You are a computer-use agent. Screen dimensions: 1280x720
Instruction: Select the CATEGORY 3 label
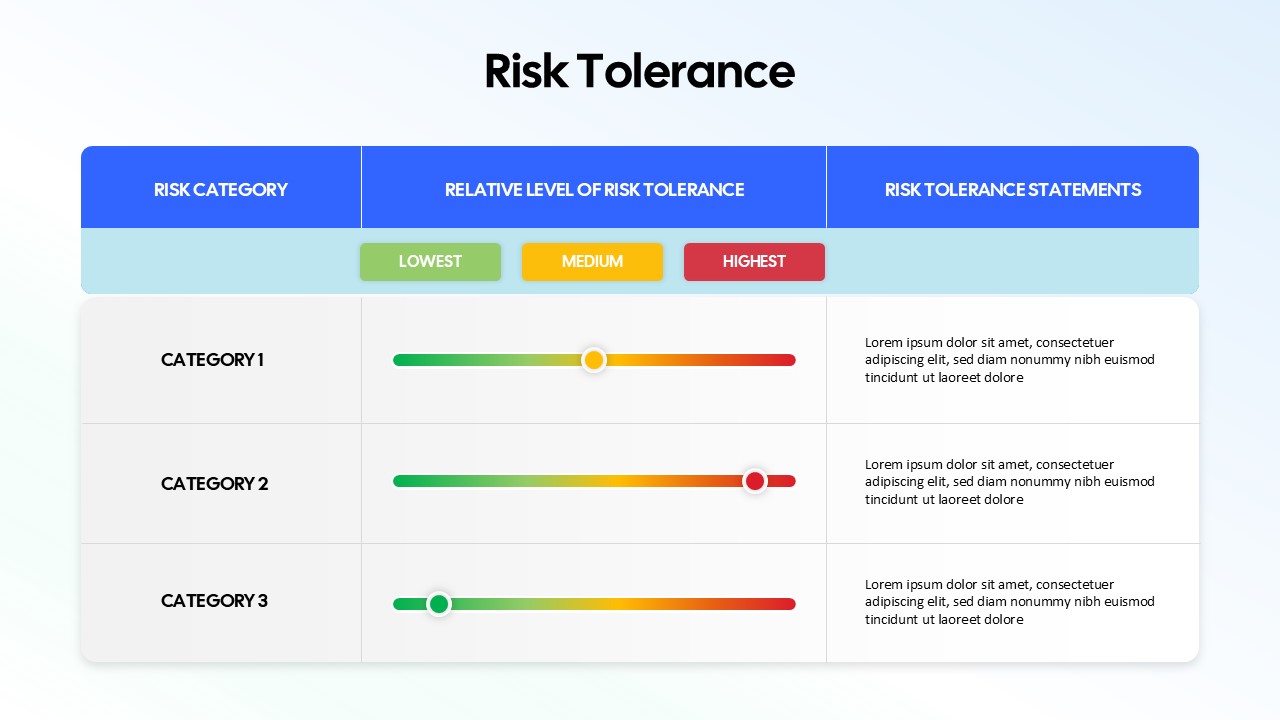pos(214,601)
